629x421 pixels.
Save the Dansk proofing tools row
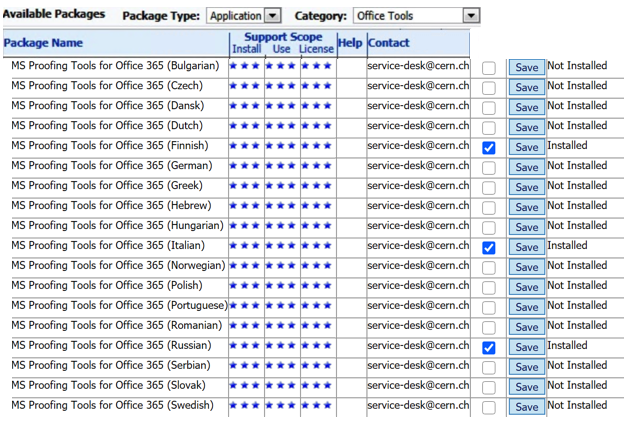527,107
